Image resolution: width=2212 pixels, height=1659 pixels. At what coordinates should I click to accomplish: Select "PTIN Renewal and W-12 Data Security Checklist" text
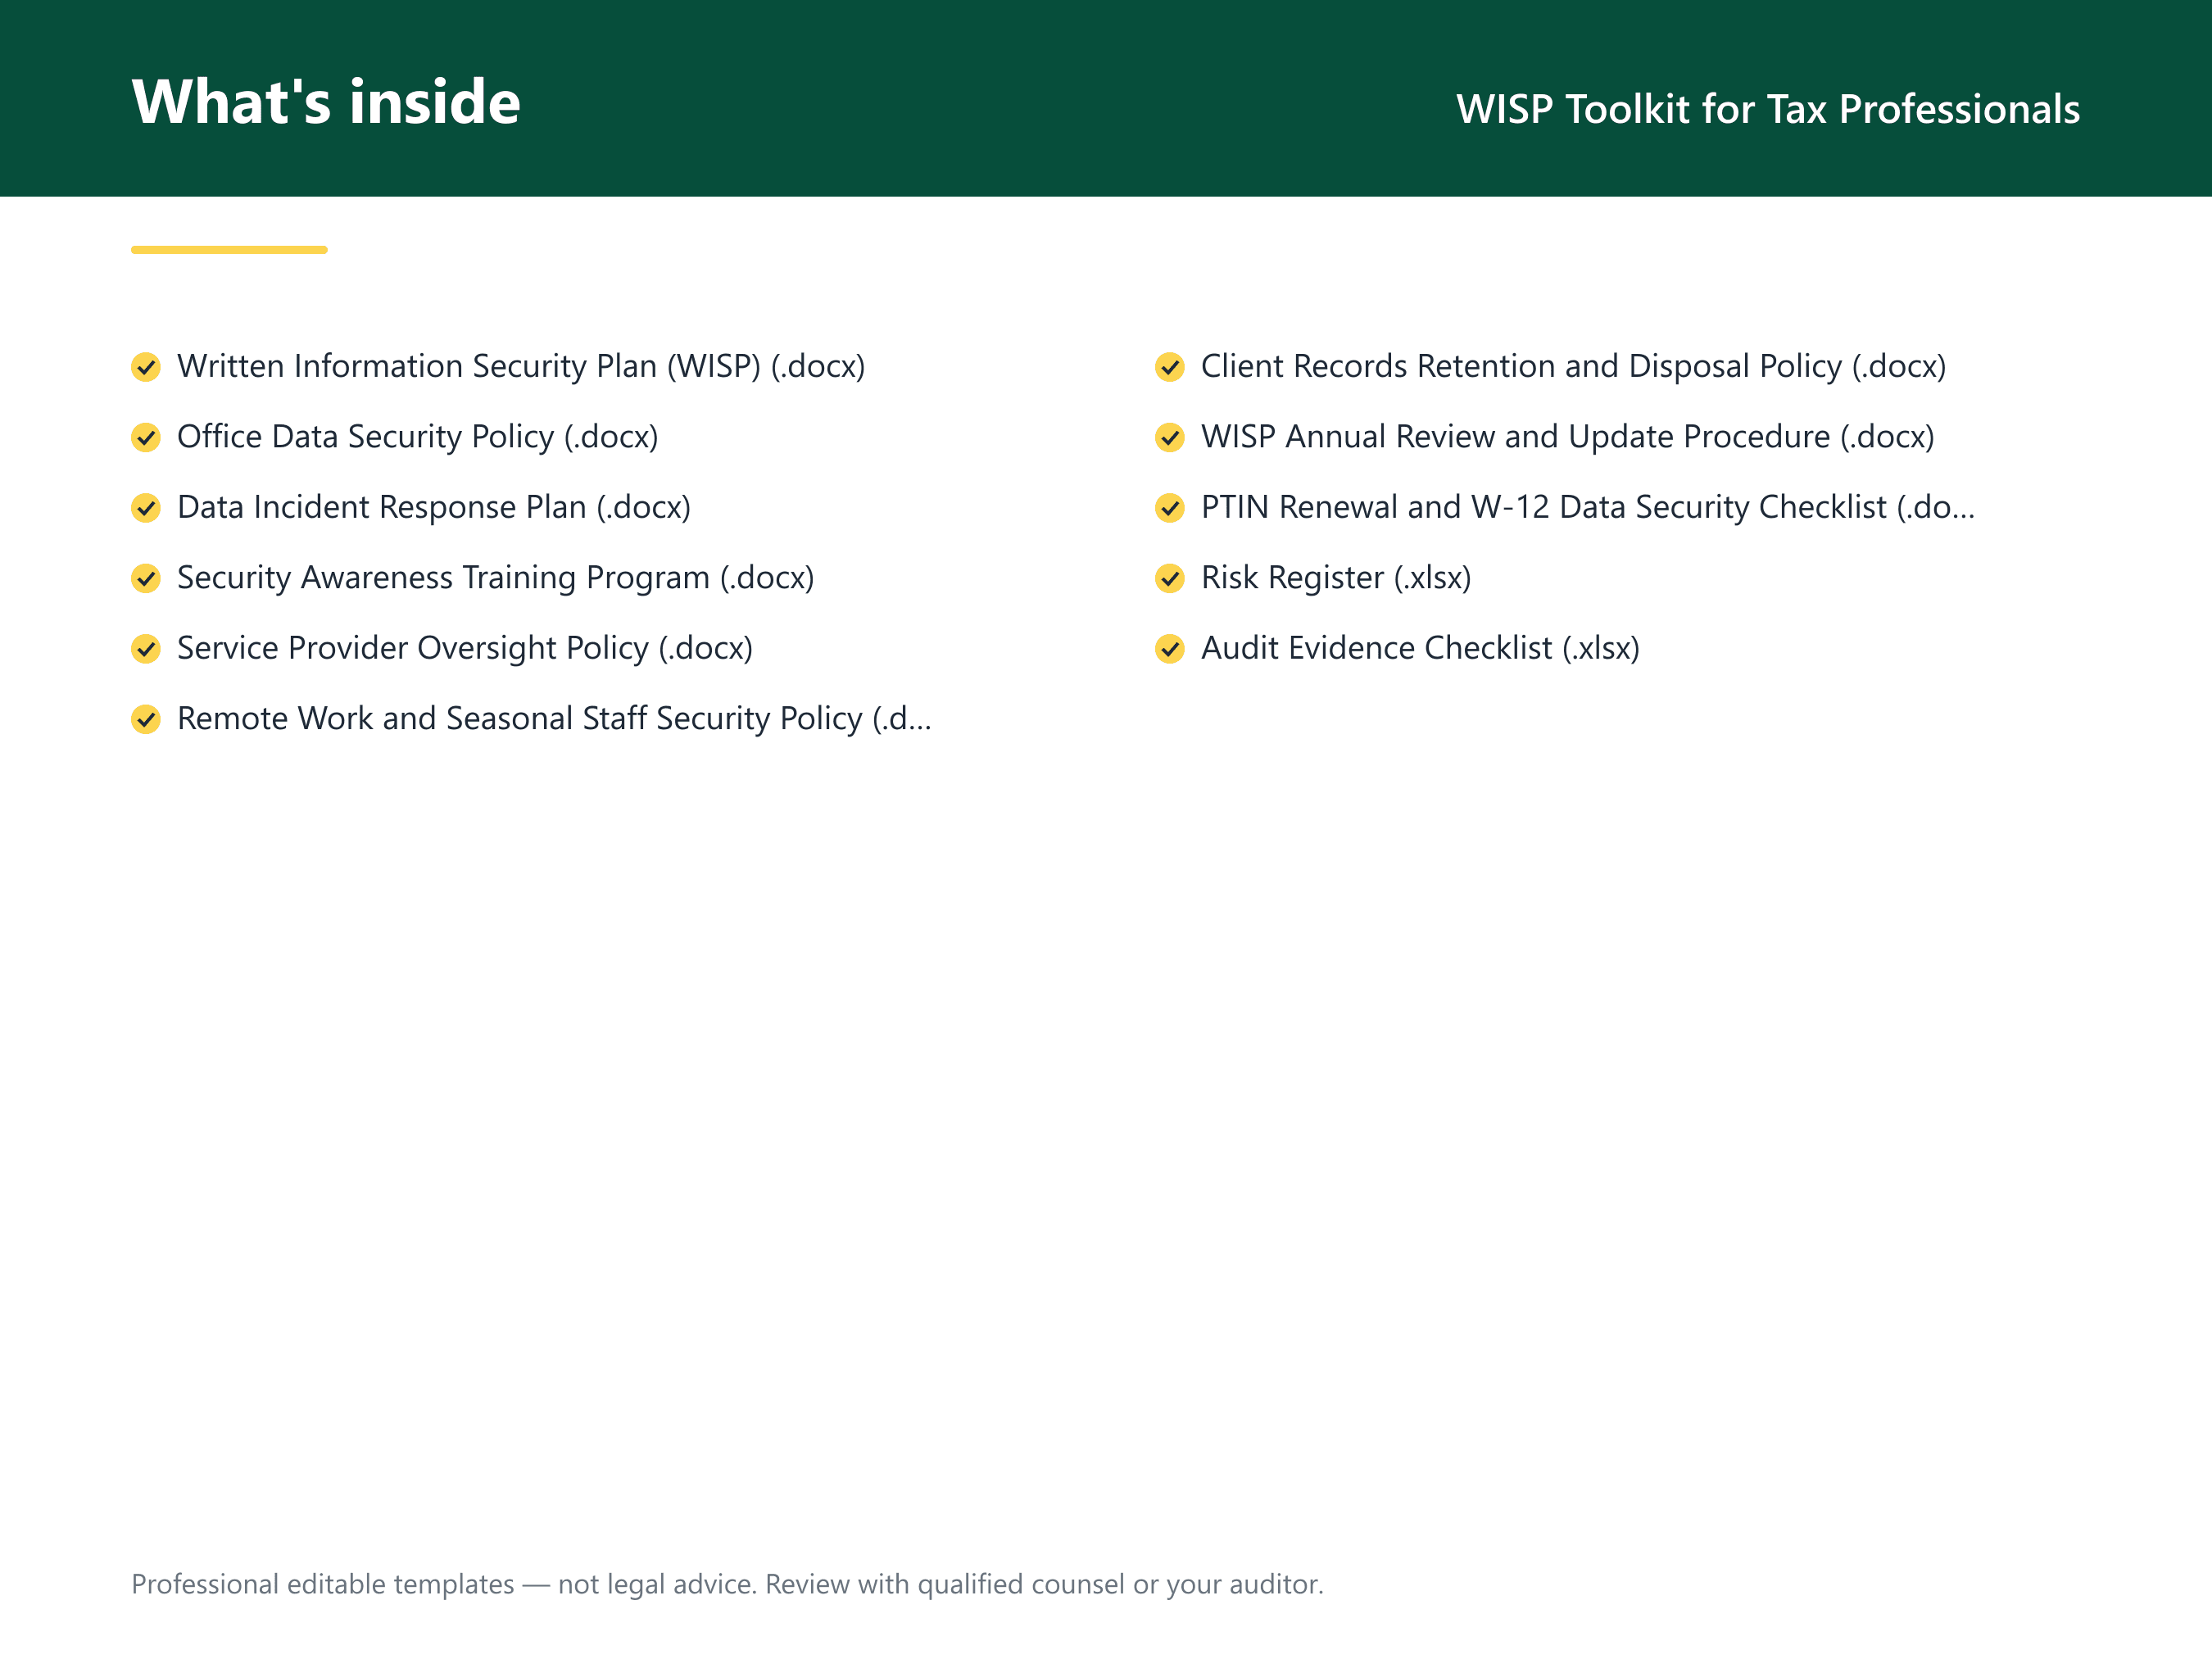[1544, 508]
